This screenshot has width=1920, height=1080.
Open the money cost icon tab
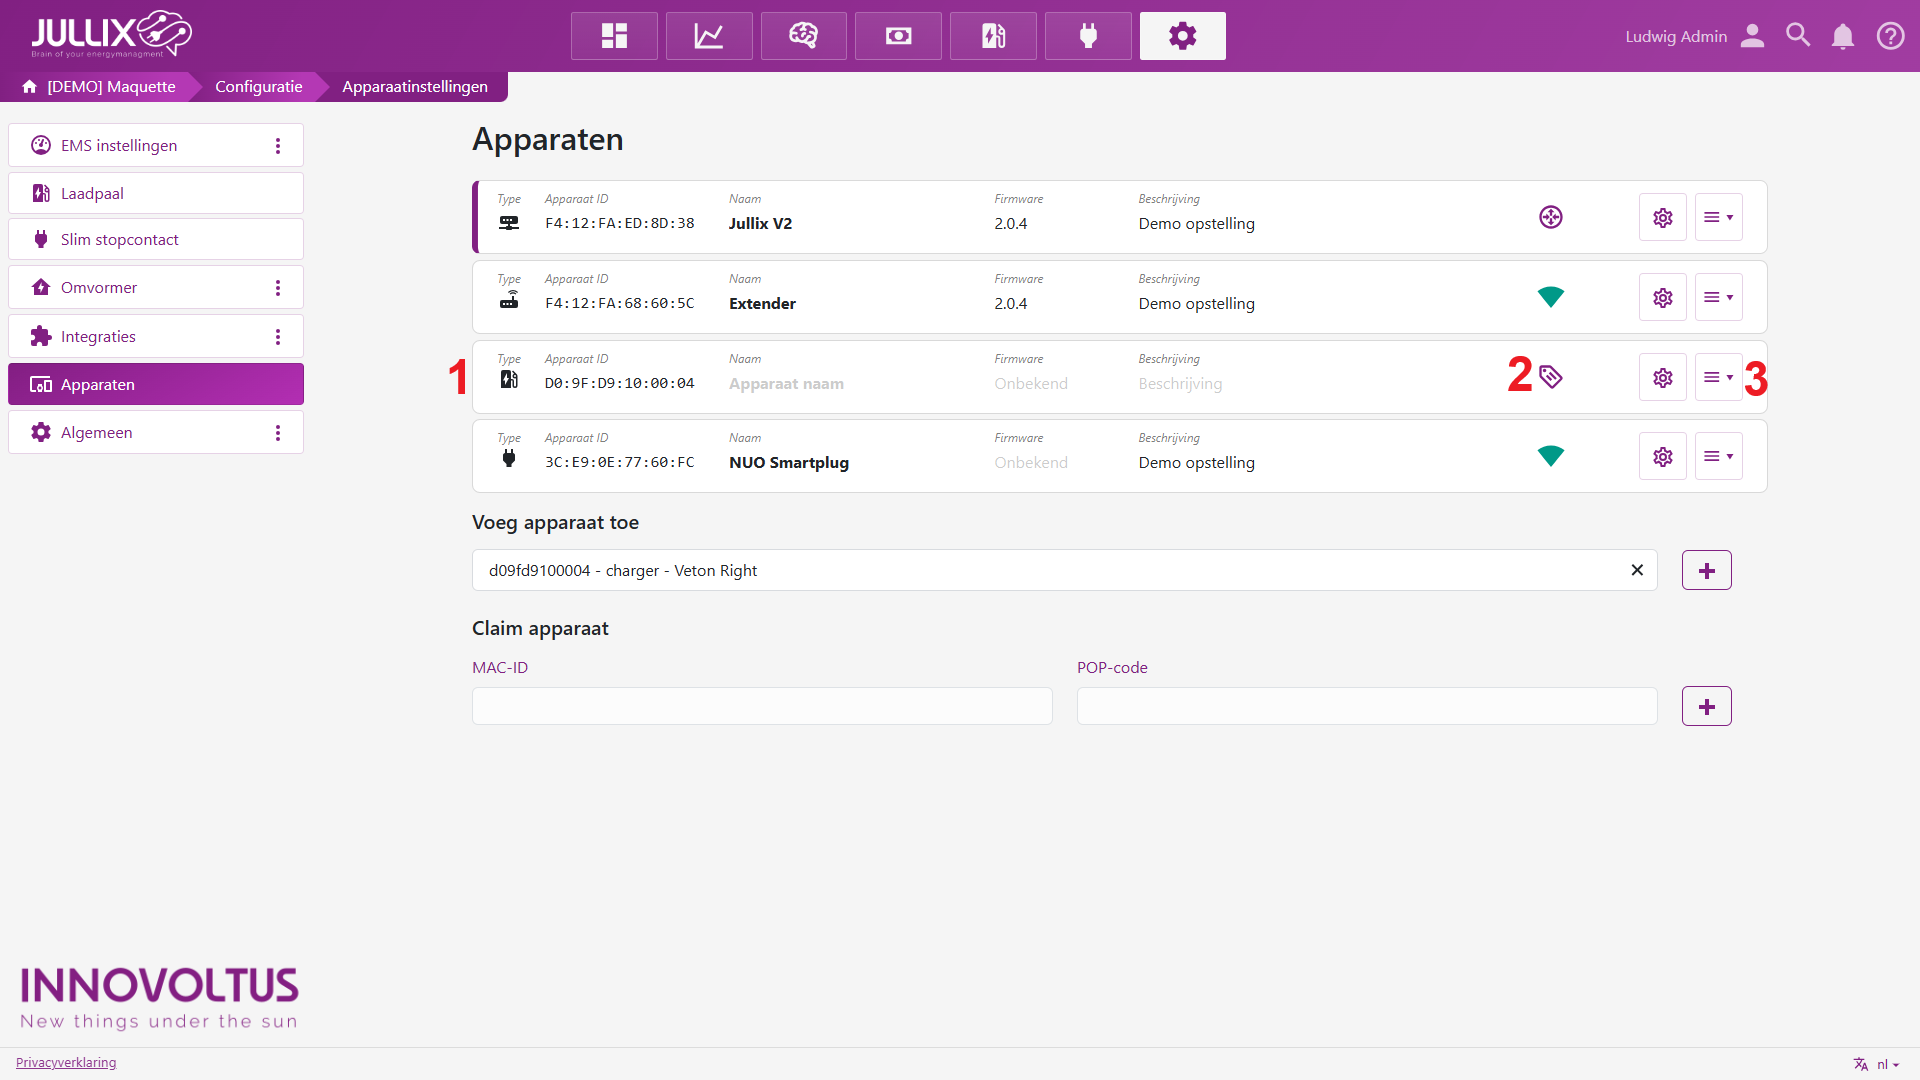(898, 36)
